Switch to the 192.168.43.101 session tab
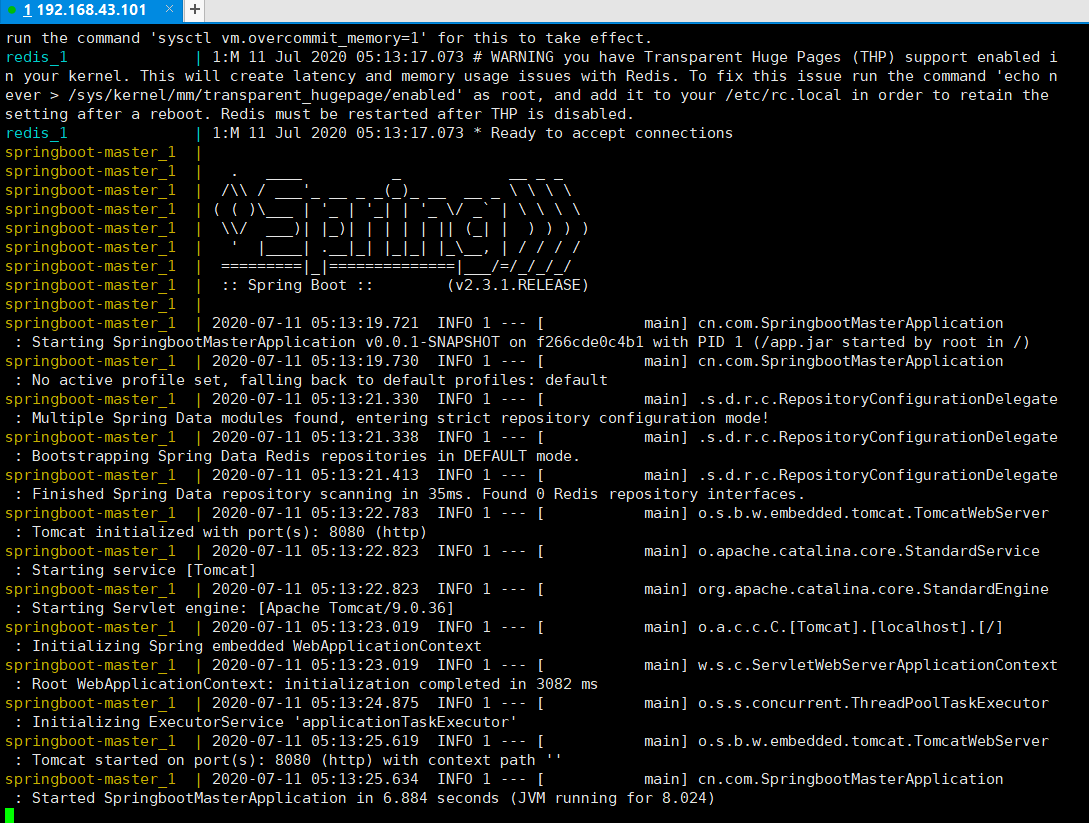This screenshot has height=823, width=1089. (x=90, y=10)
